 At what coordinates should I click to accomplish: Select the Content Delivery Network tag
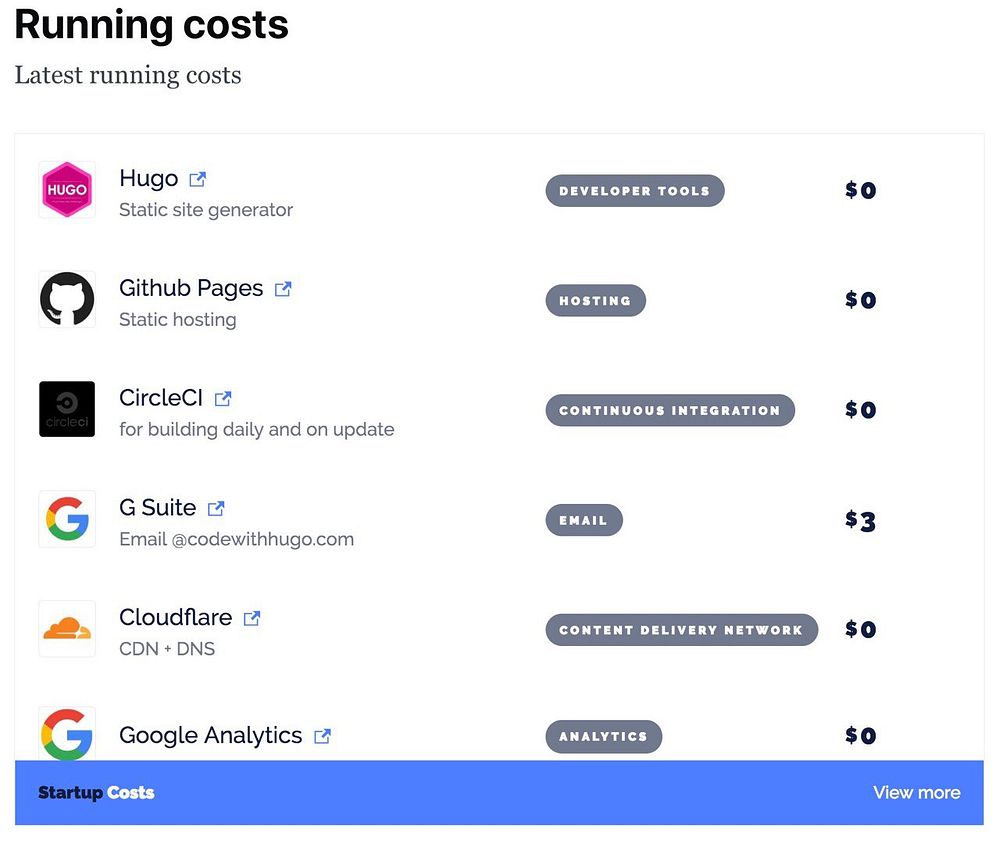tap(681, 630)
